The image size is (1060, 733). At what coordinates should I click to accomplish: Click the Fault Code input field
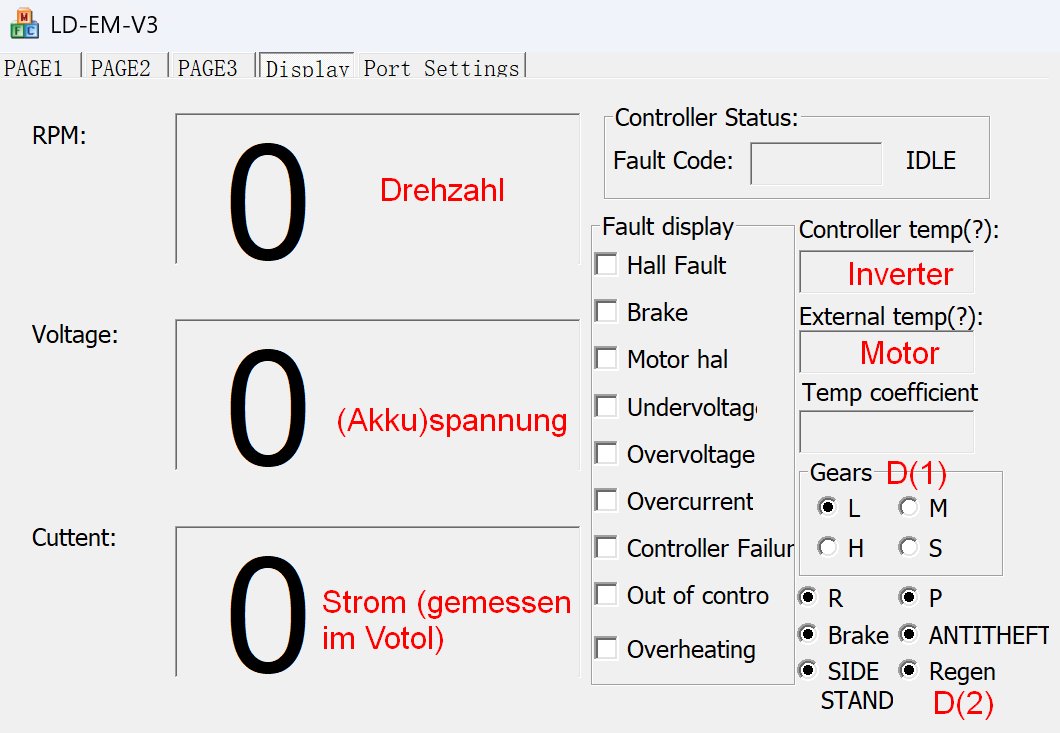click(x=816, y=163)
